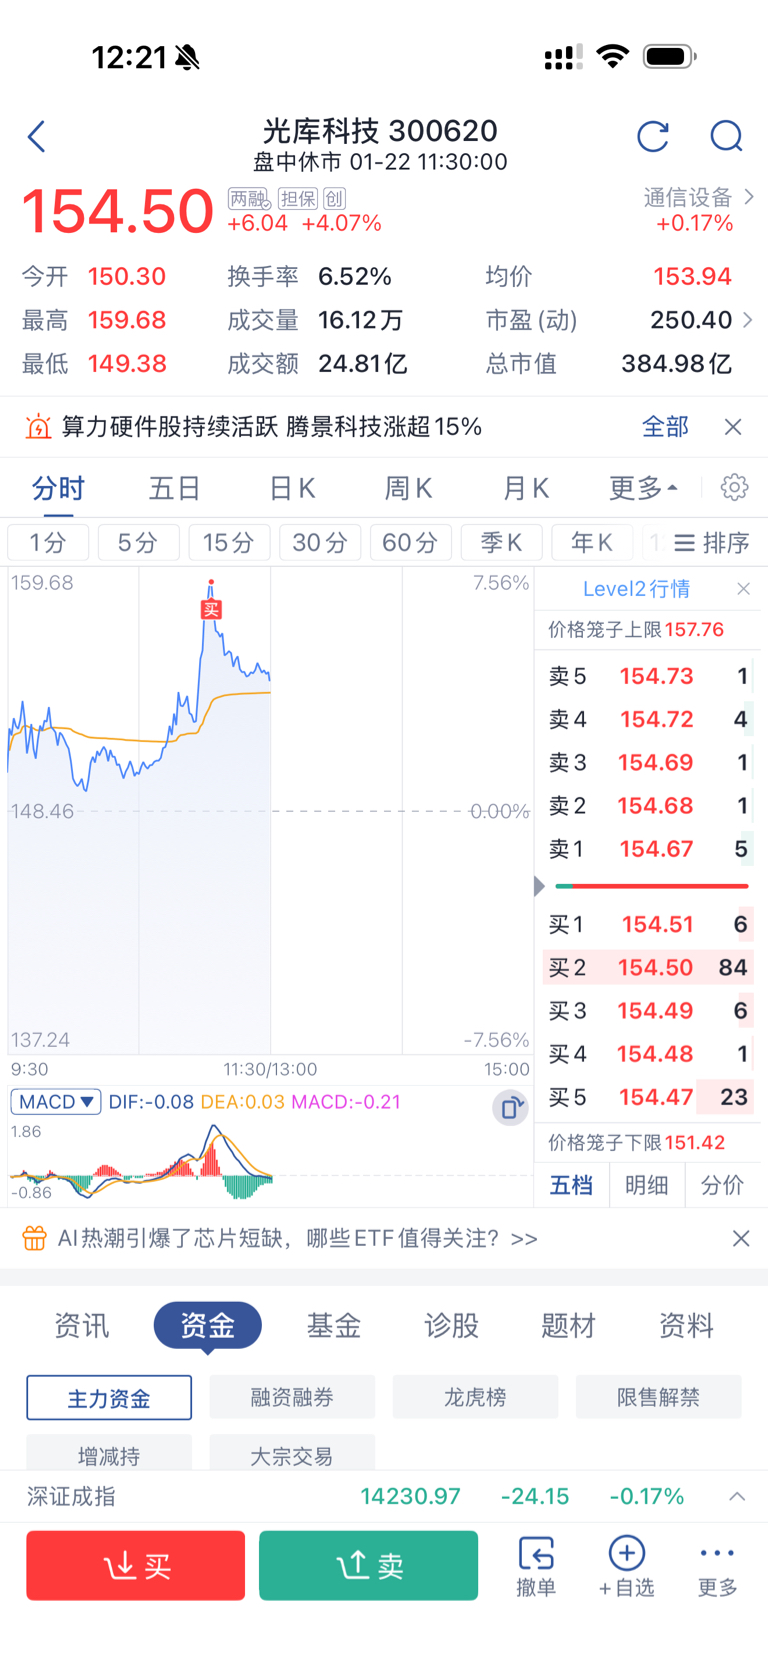The image size is (768, 1669).
Task: Switch to the 明细 order tab
Action: (647, 1185)
